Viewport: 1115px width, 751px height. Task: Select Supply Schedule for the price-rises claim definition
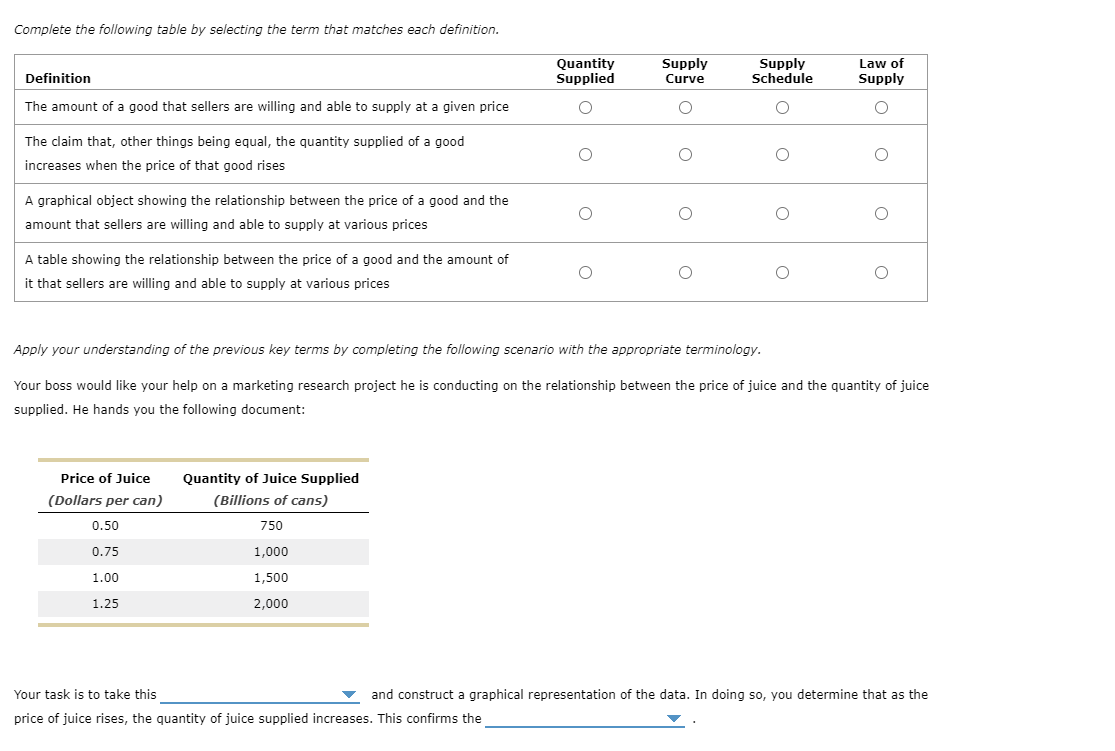pos(782,154)
